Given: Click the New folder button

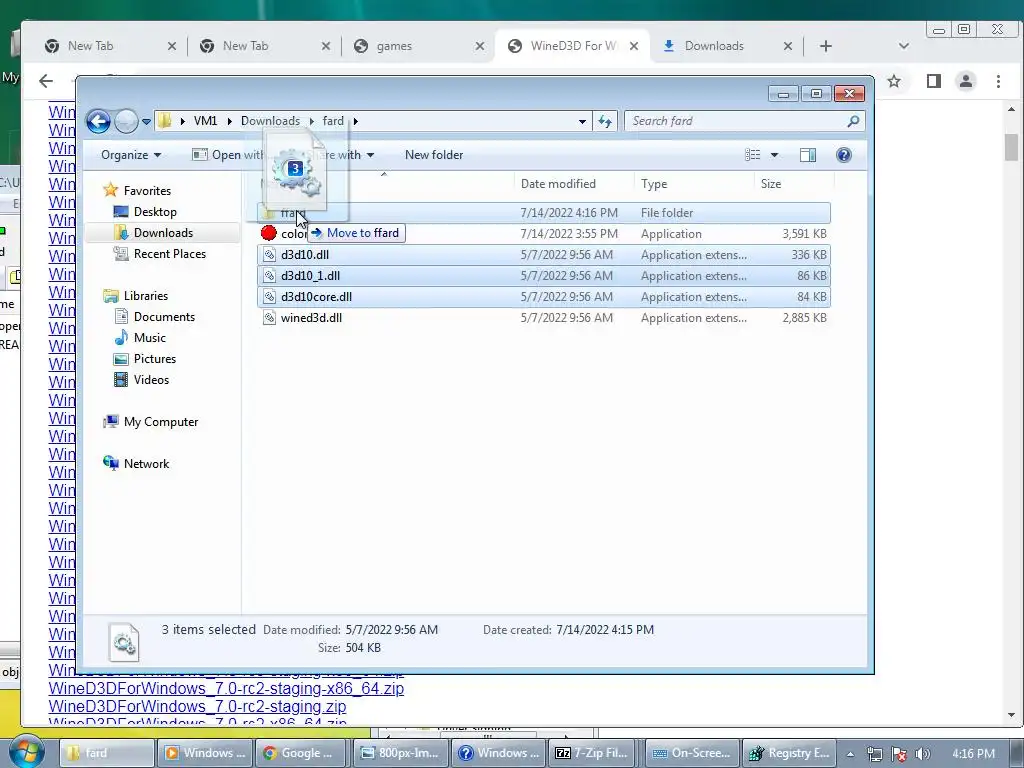Looking at the screenshot, I should coord(434,155).
